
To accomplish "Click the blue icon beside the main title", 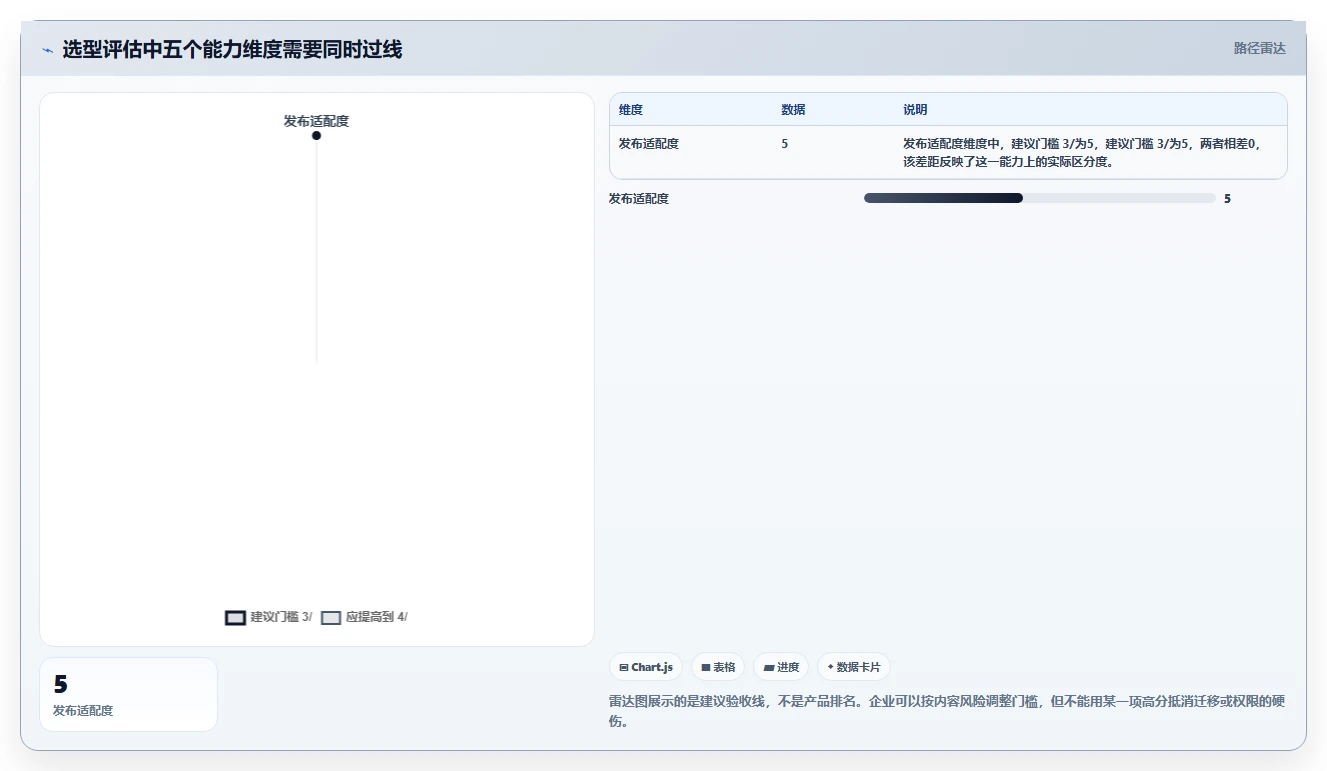I will tap(47, 50).
